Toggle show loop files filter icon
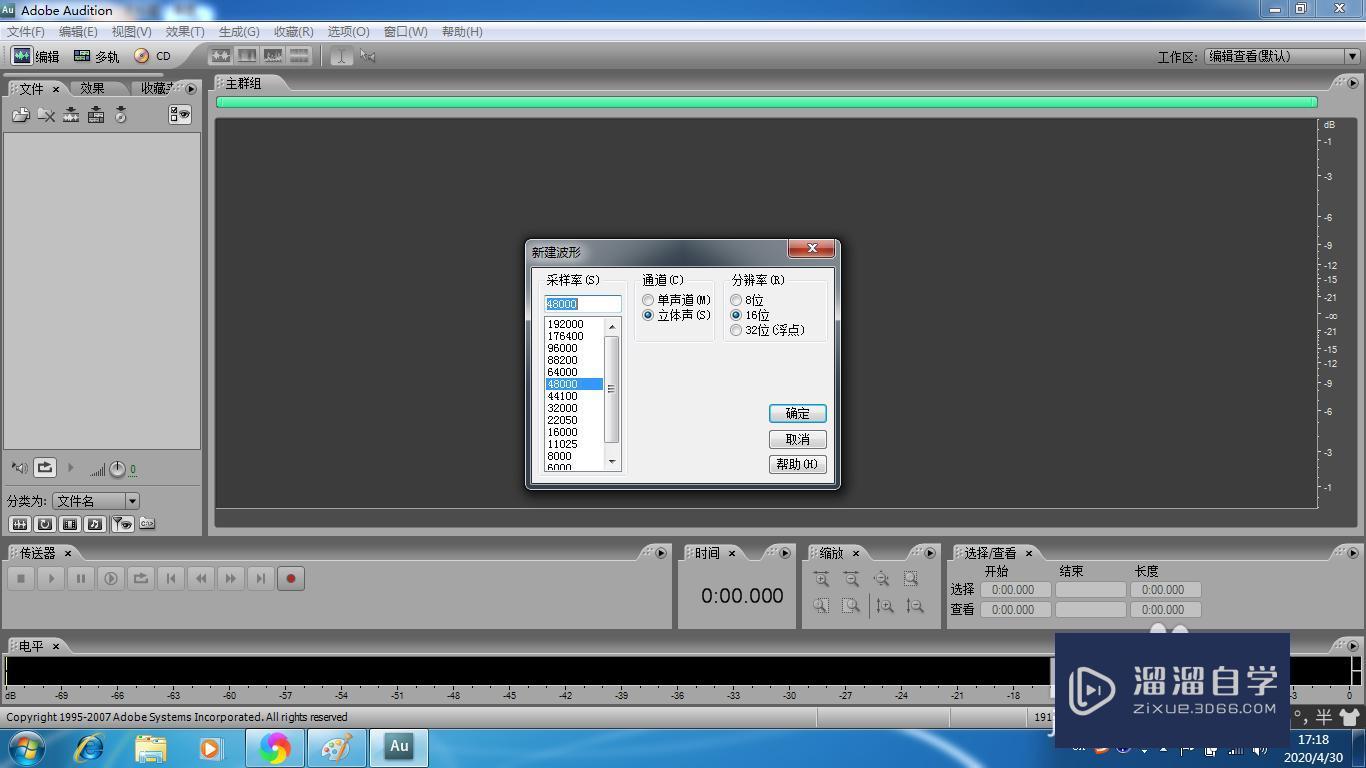The image size is (1366, 768). tap(45, 524)
